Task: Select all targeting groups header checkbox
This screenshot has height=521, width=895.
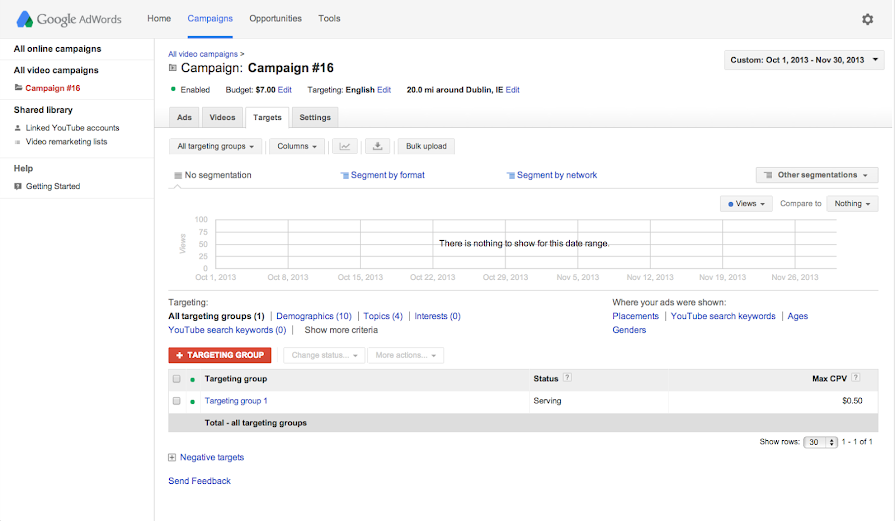Action: coord(177,379)
